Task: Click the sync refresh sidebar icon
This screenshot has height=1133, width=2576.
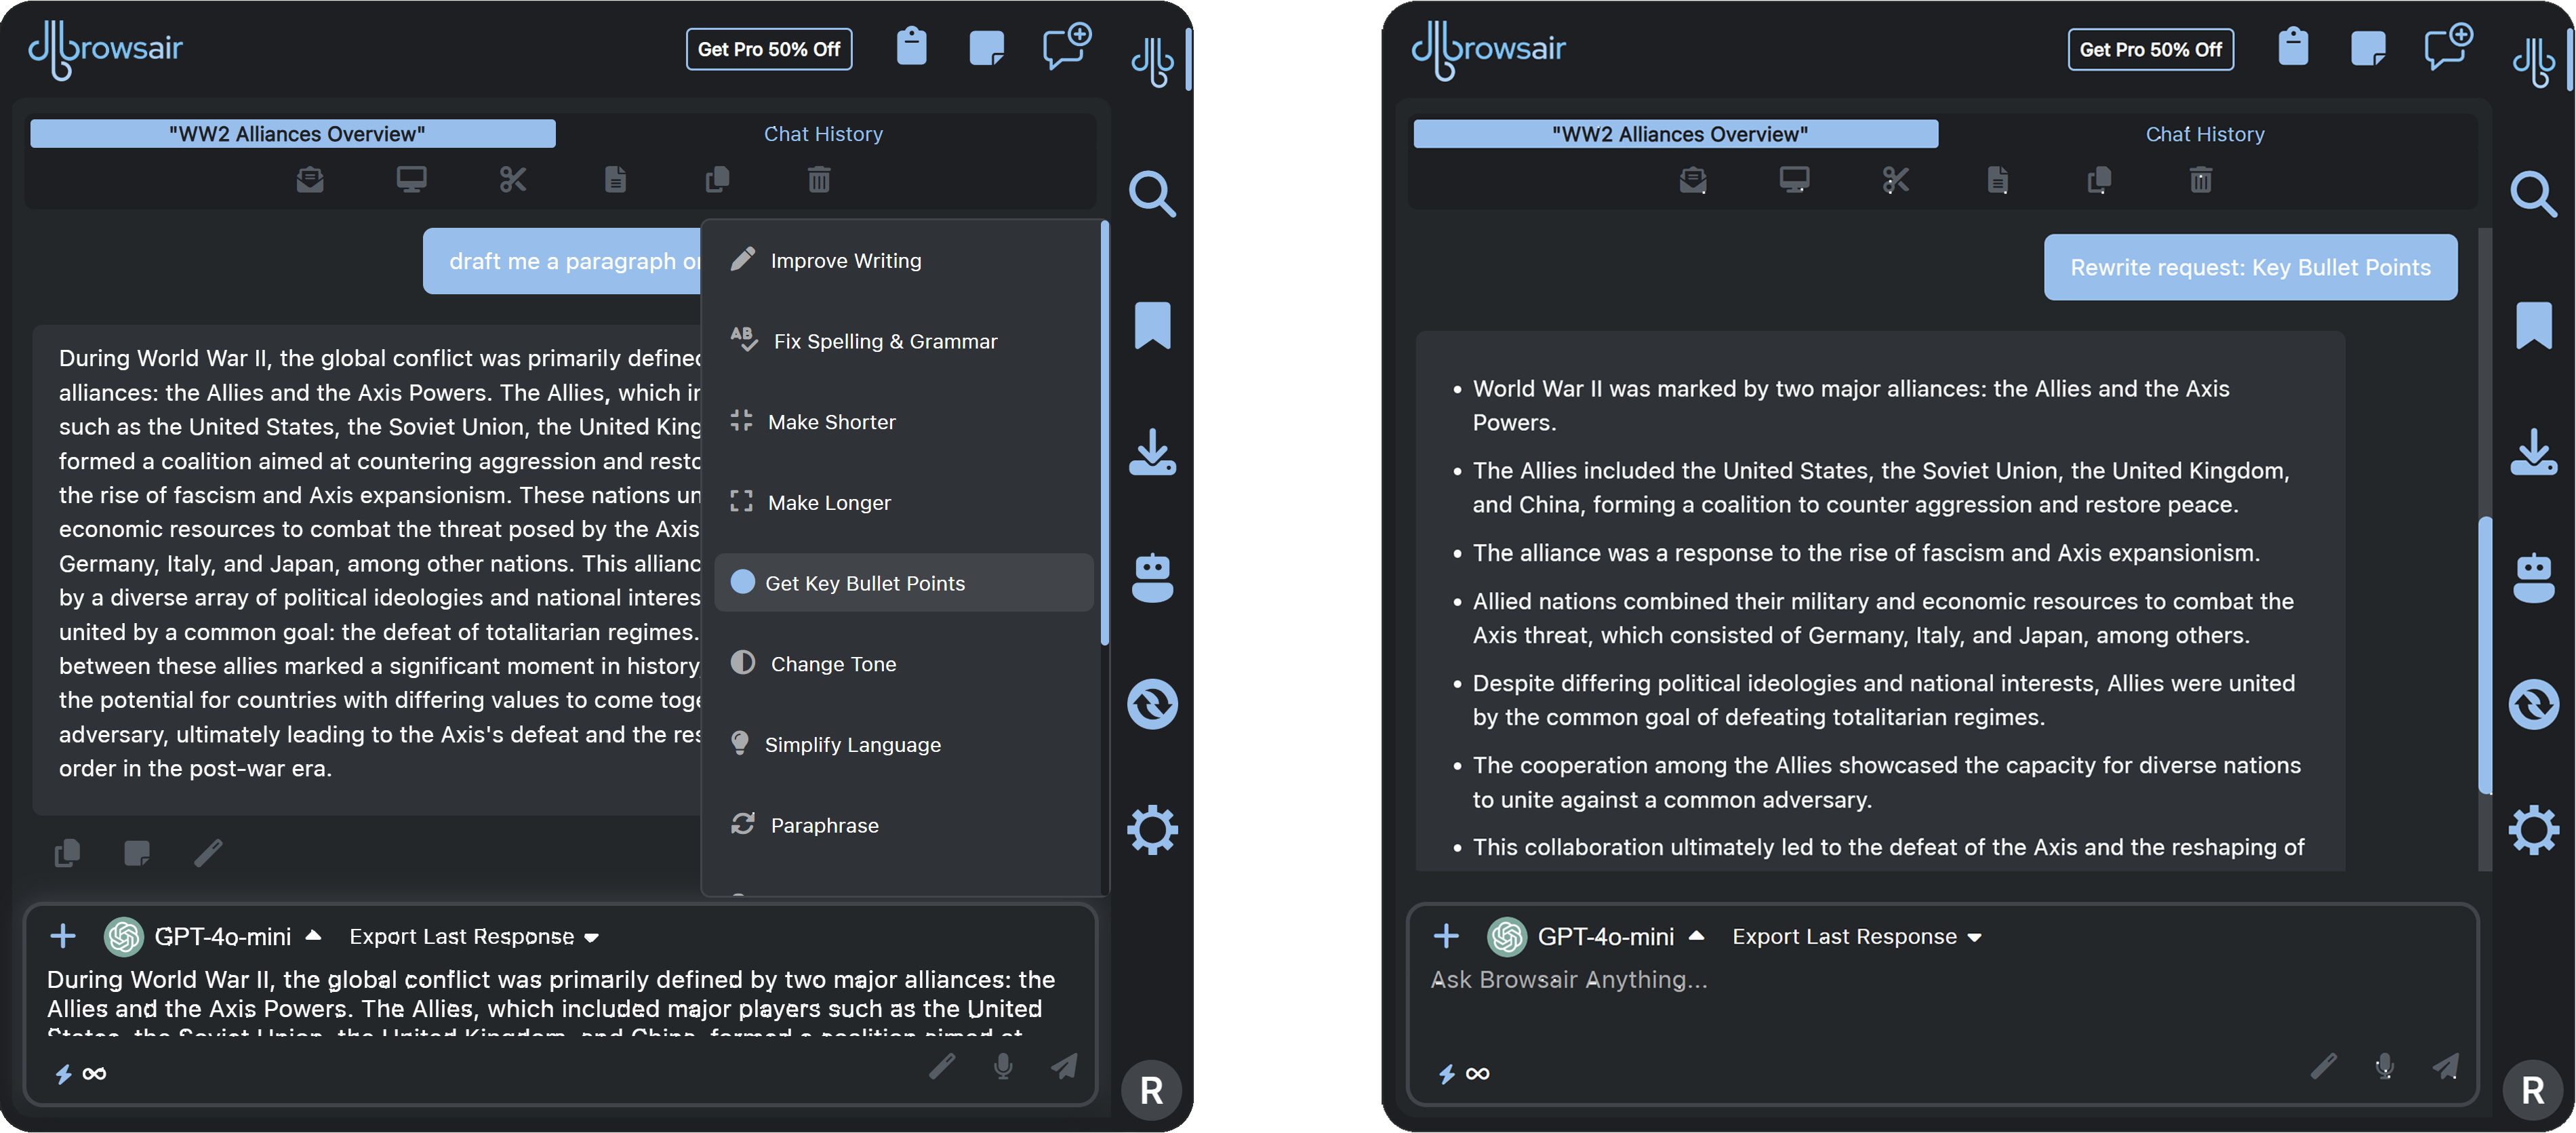Action: point(1152,704)
